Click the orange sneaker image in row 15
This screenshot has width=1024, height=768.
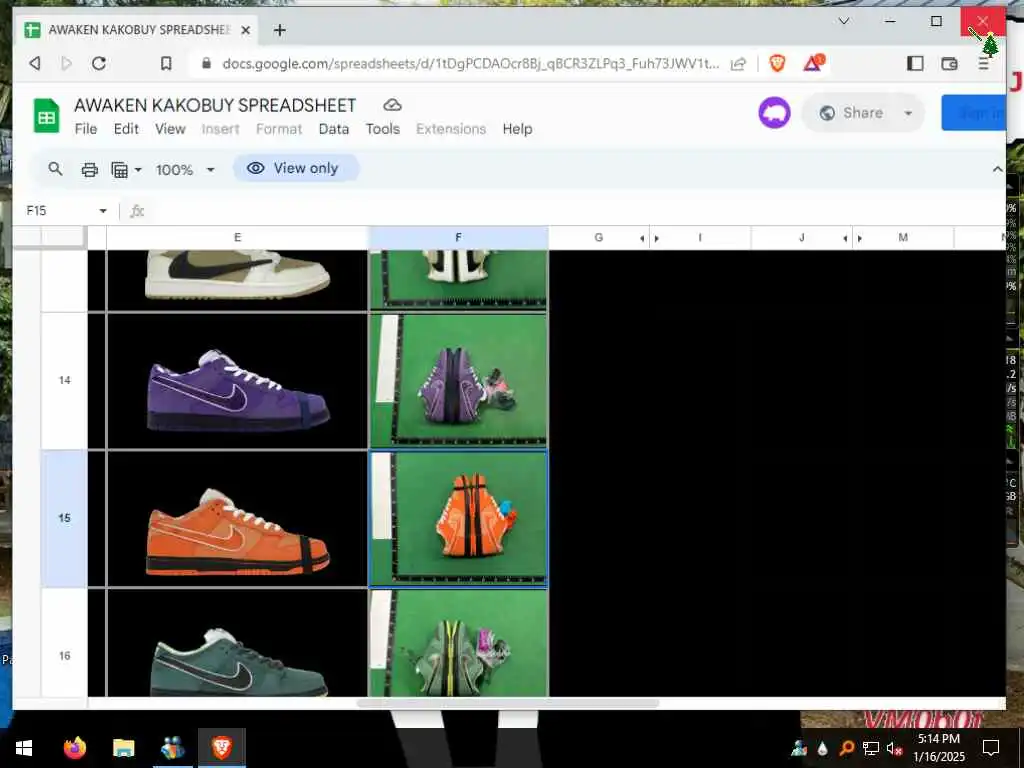point(238,532)
